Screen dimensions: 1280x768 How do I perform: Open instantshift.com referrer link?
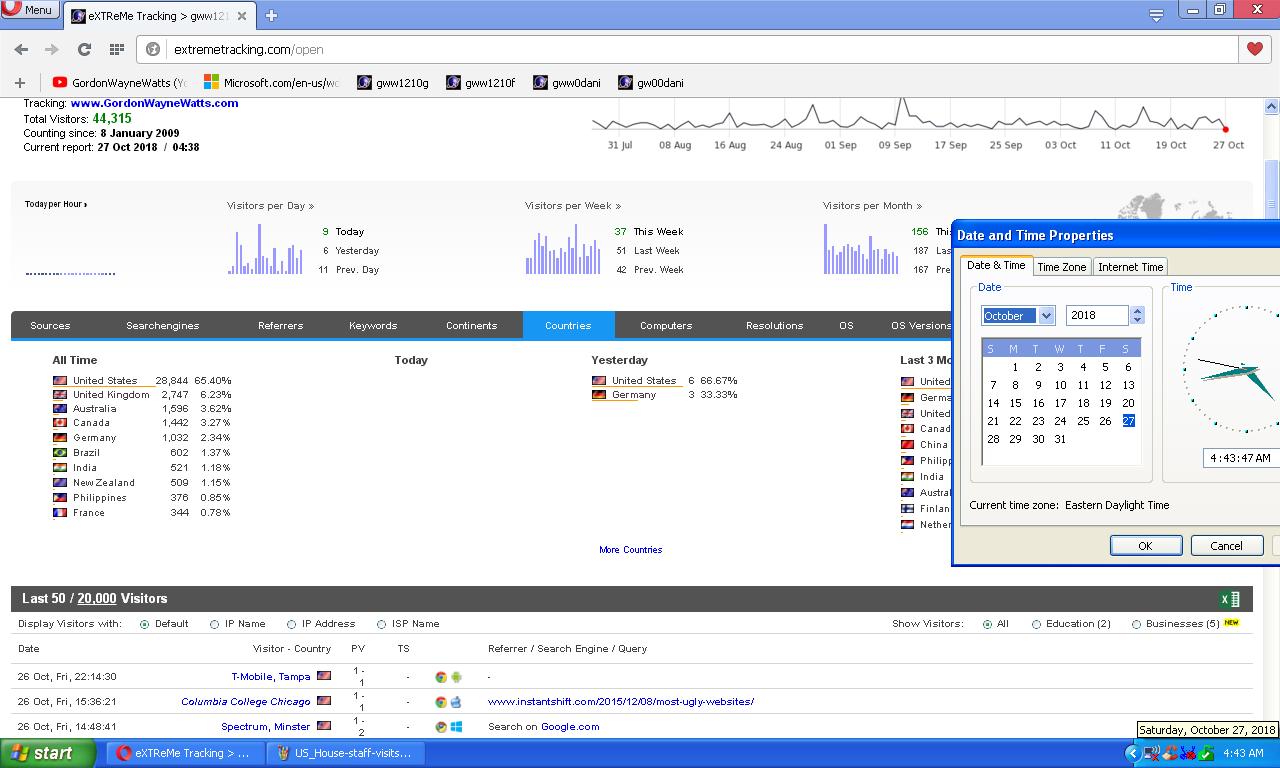coord(621,702)
